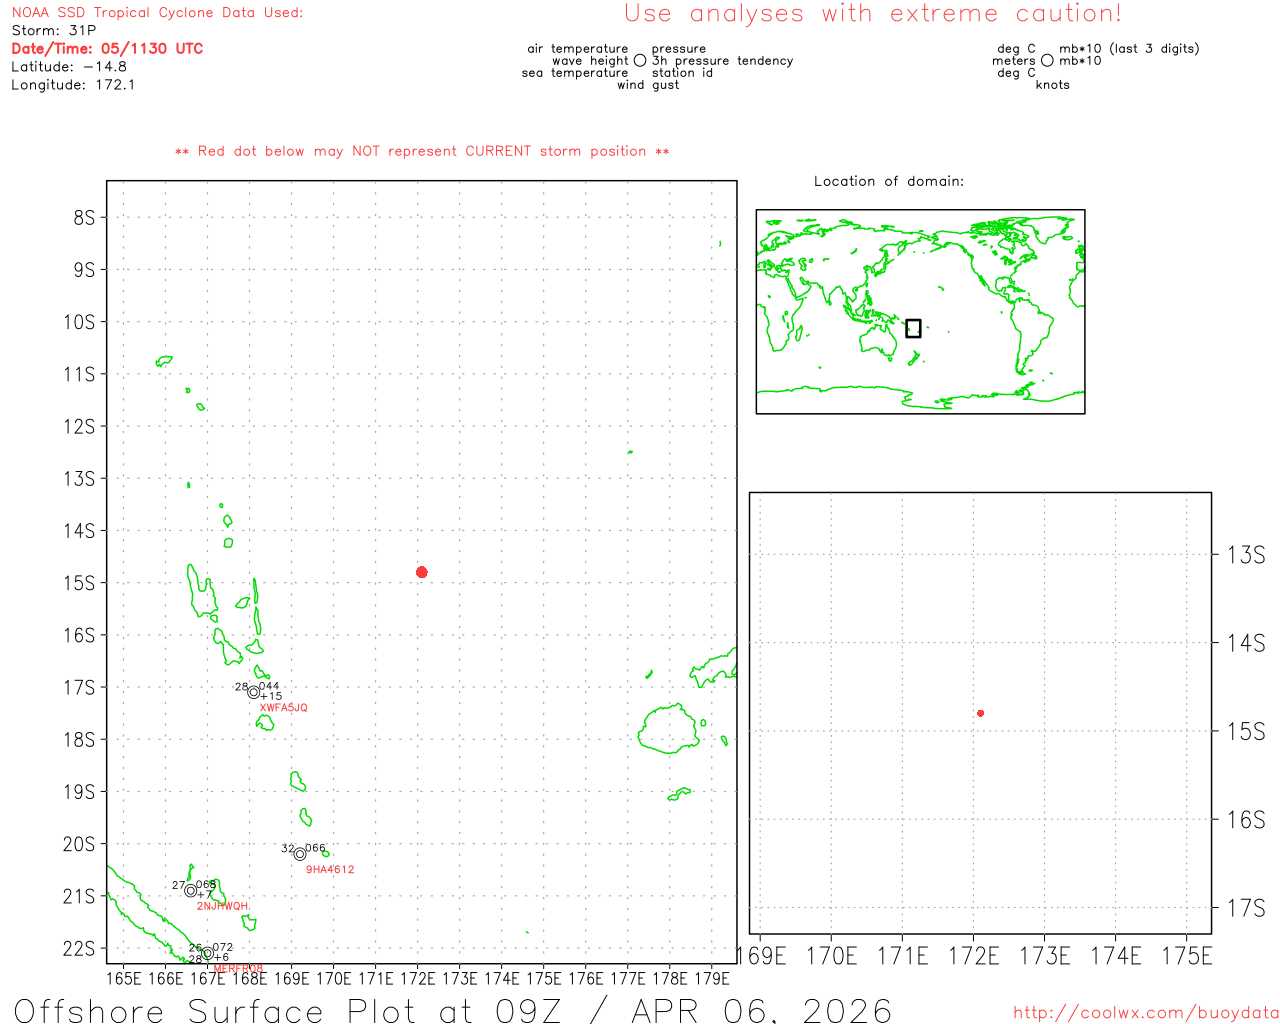1280x1024 pixels.
Task: Click the Offshore Surface Plot title text
Action: (x=452, y=1010)
